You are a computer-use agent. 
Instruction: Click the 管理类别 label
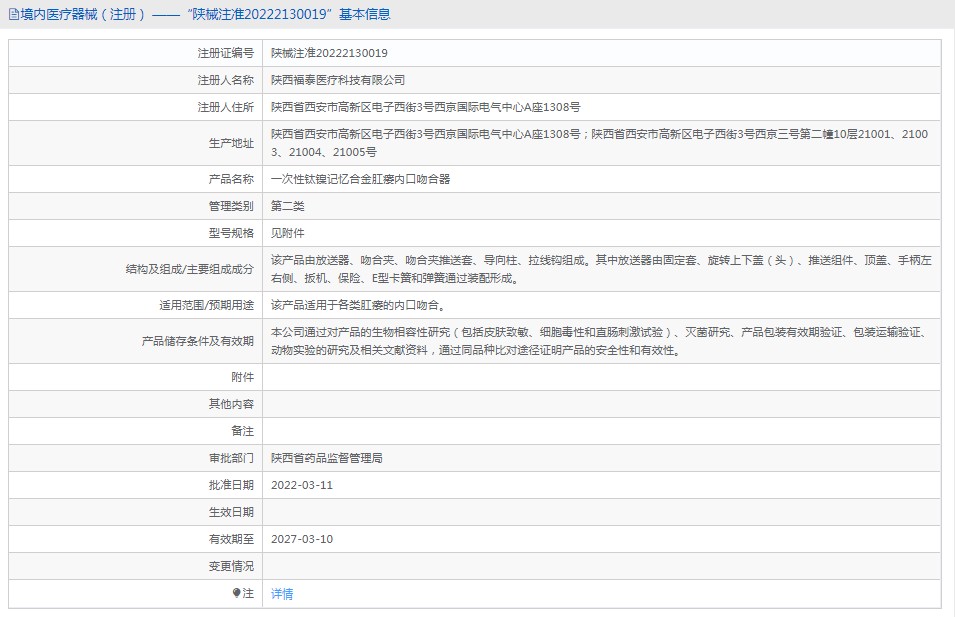point(231,206)
